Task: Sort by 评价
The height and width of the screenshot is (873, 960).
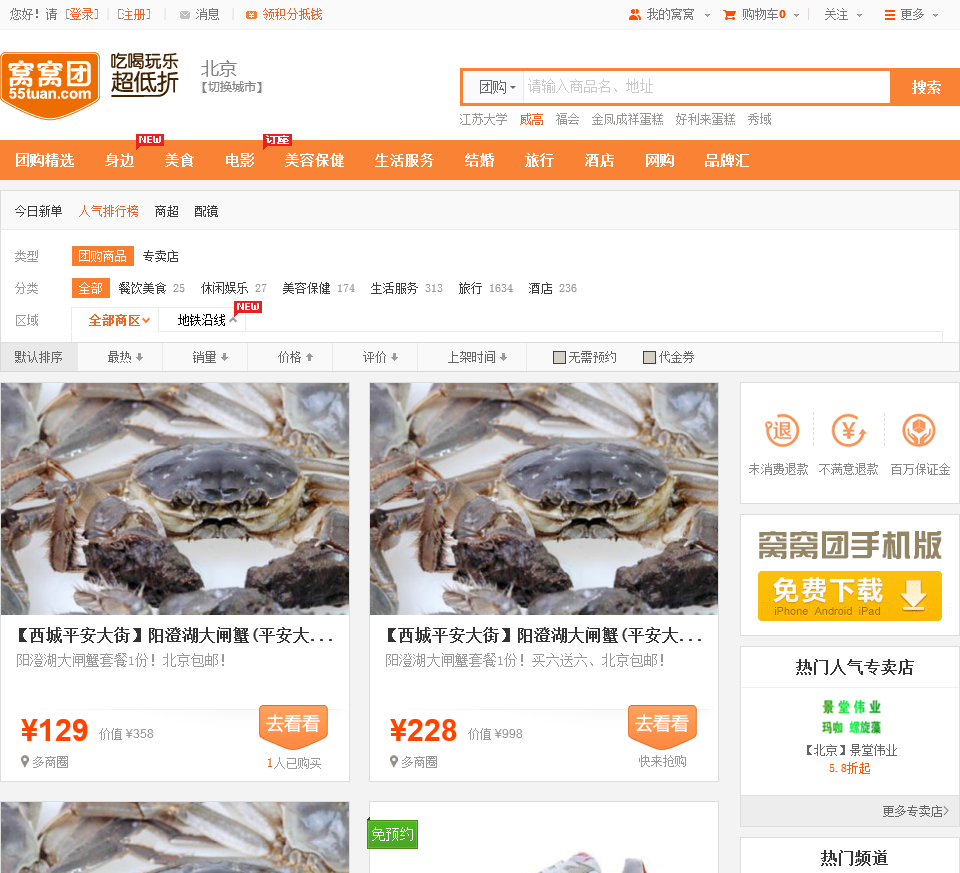Action: pyautogui.click(x=380, y=357)
